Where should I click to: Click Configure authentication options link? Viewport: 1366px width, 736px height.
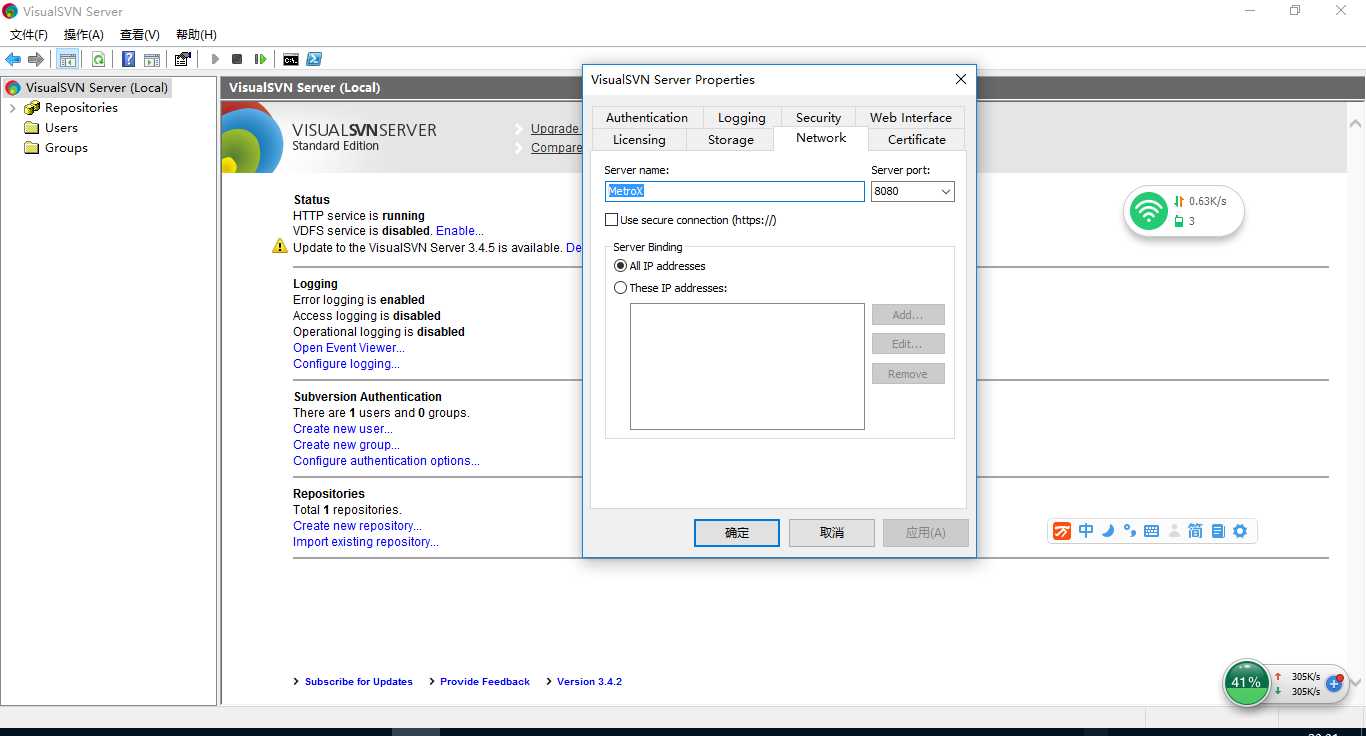386,461
